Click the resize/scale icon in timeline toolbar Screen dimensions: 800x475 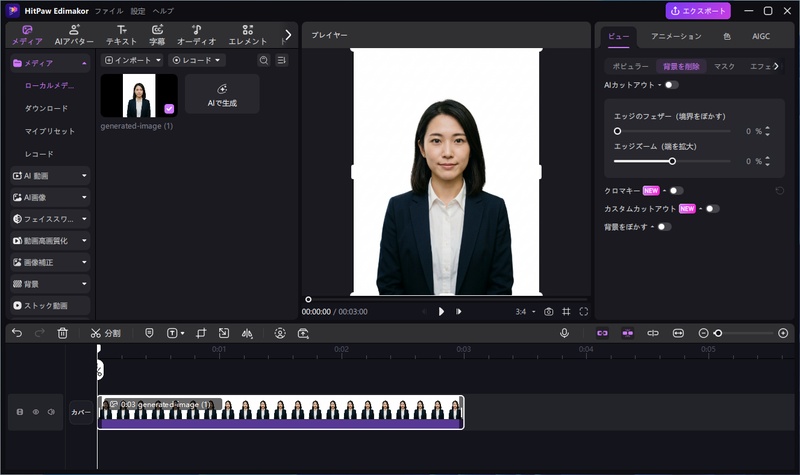tap(223, 333)
